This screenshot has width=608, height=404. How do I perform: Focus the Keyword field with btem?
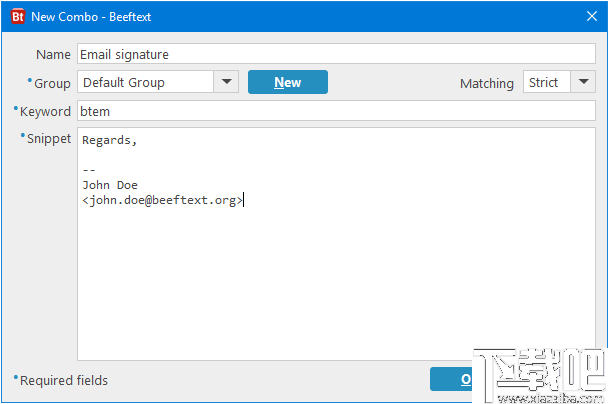(336, 111)
